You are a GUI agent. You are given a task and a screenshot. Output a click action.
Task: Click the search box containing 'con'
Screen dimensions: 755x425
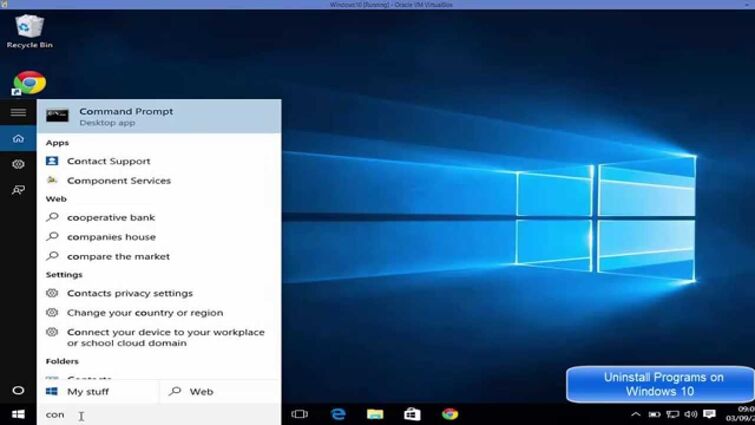pyautogui.click(x=159, y=414)
